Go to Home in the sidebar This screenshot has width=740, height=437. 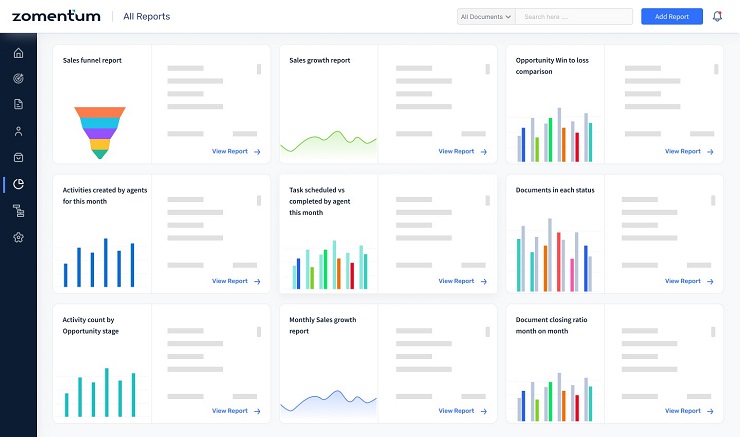coord(18,53)
